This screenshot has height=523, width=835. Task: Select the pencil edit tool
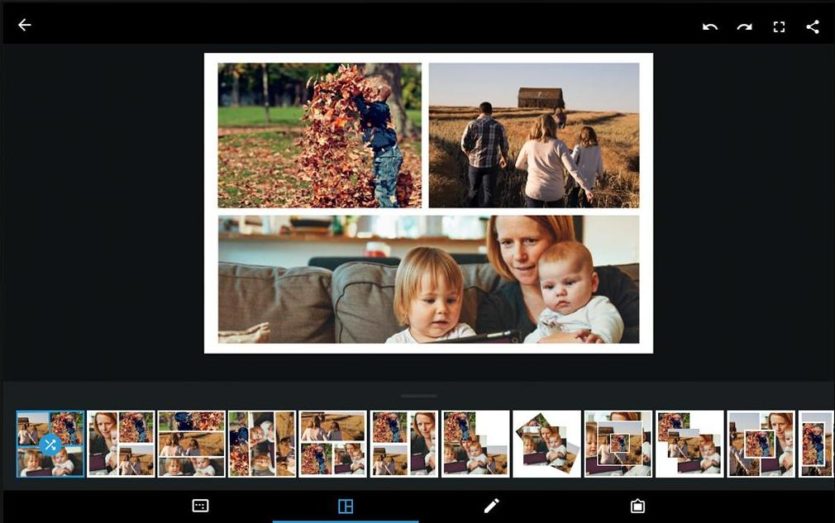tap(491, 505)
